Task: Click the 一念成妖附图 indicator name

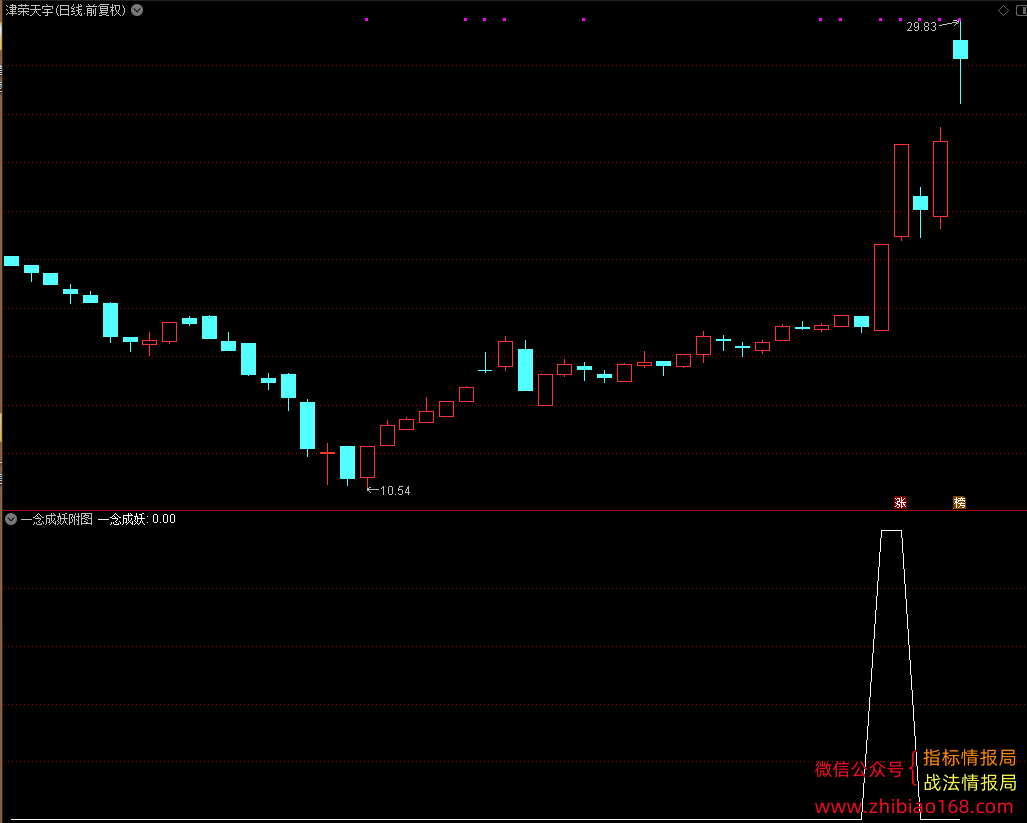Action: pyautogui.click(x=57, y=519)
